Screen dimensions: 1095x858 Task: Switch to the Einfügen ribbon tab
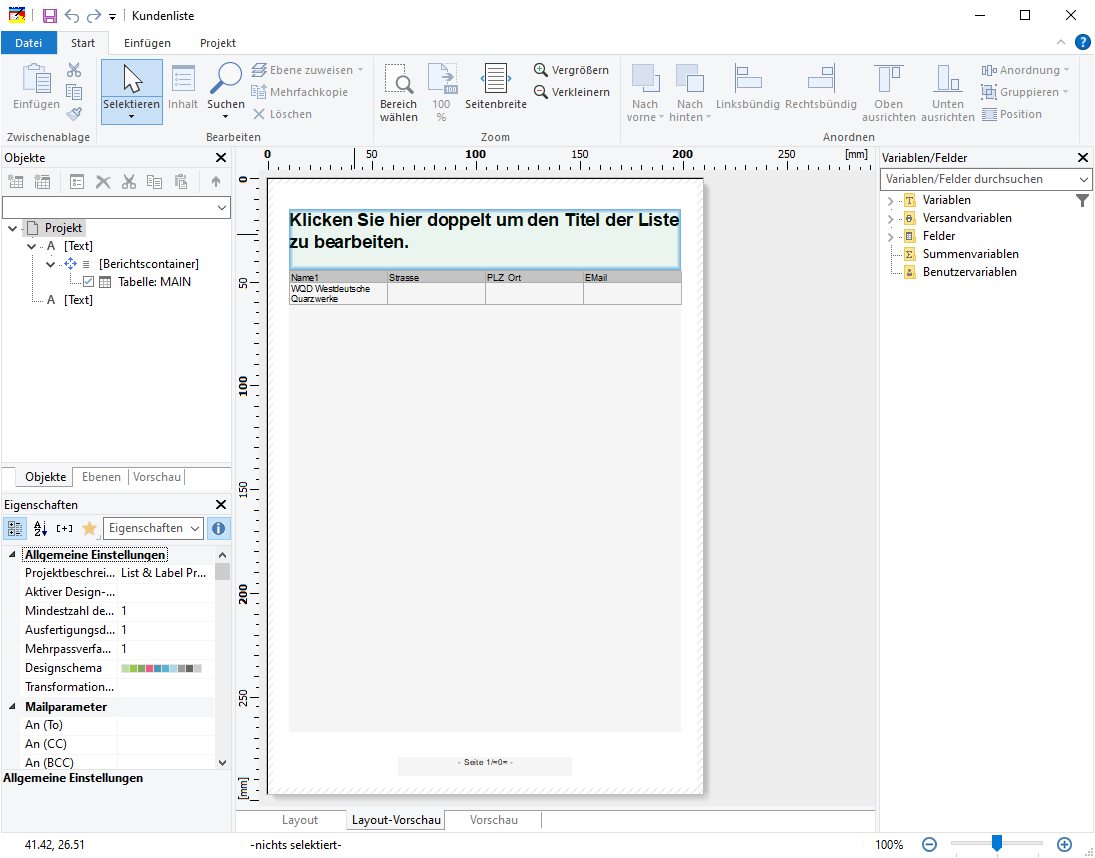click(x=147, y=43)
